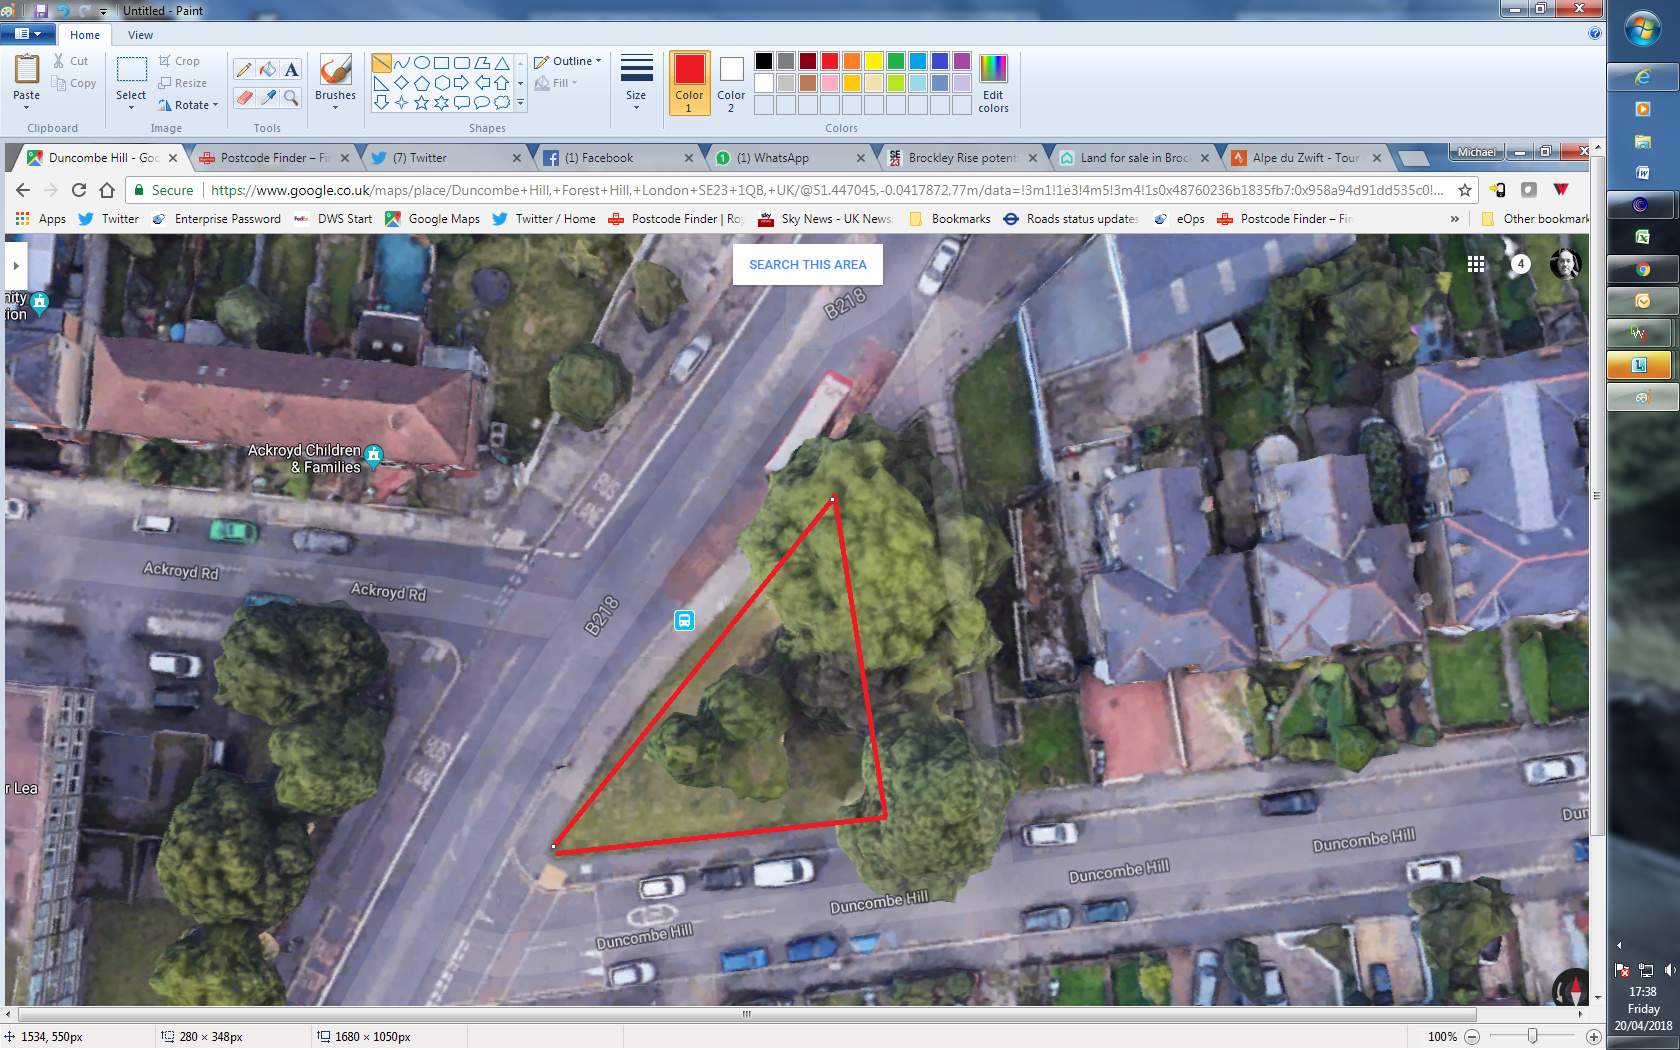The width and height of the screenshot is (1680, 1050).
Task: Switch to the View ribbon tab
Action: pos(140,35)
